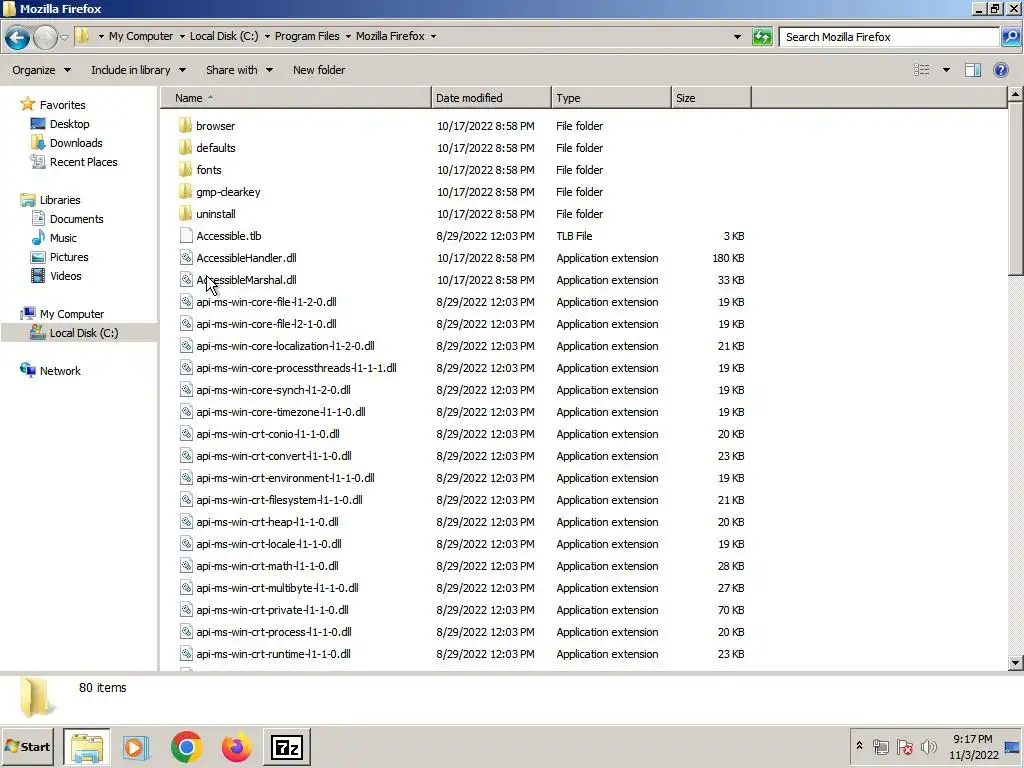Open Help with the question mark icon
Viewport: 1024px width, 768px height.
point(1000,70)
